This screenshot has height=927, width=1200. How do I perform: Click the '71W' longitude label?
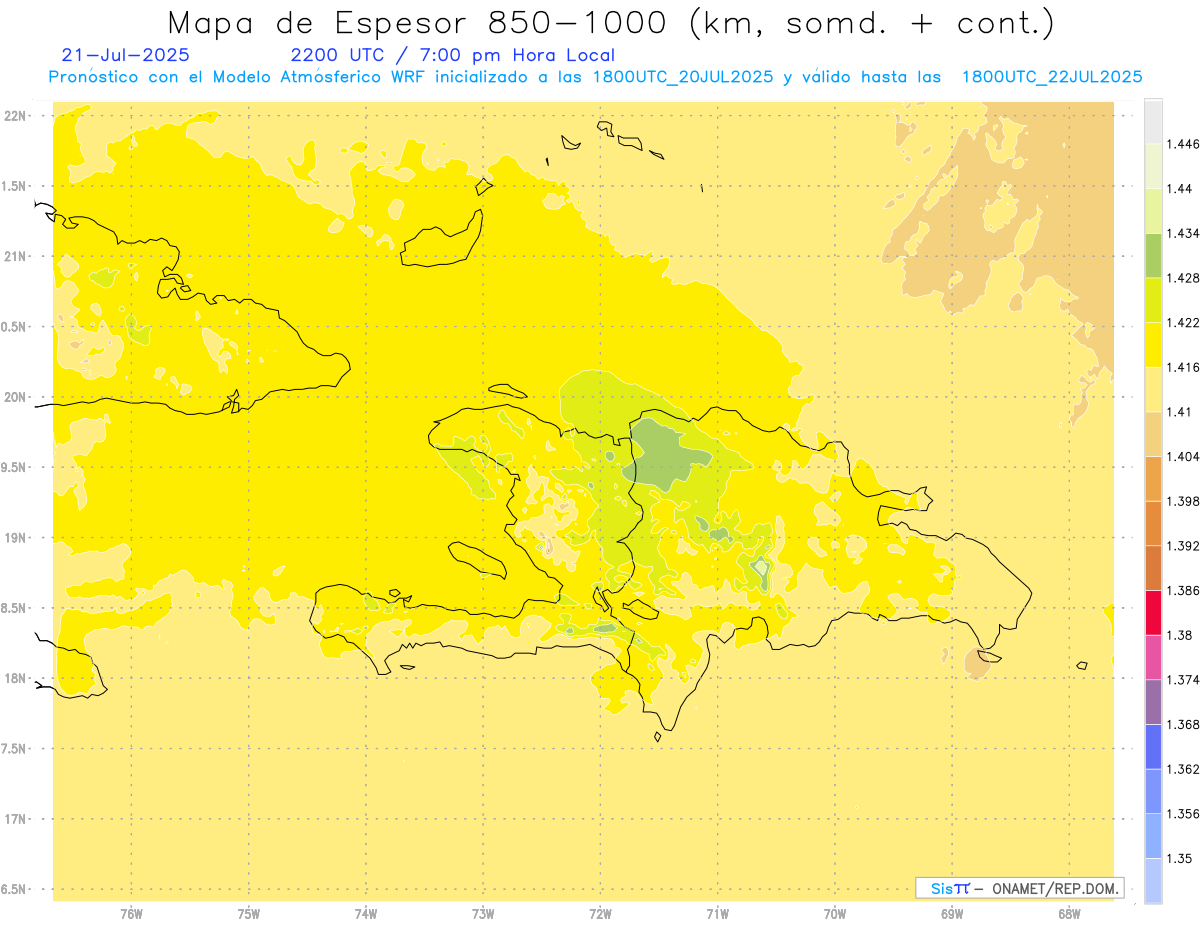pyautogui.click(x=717, y=913)
